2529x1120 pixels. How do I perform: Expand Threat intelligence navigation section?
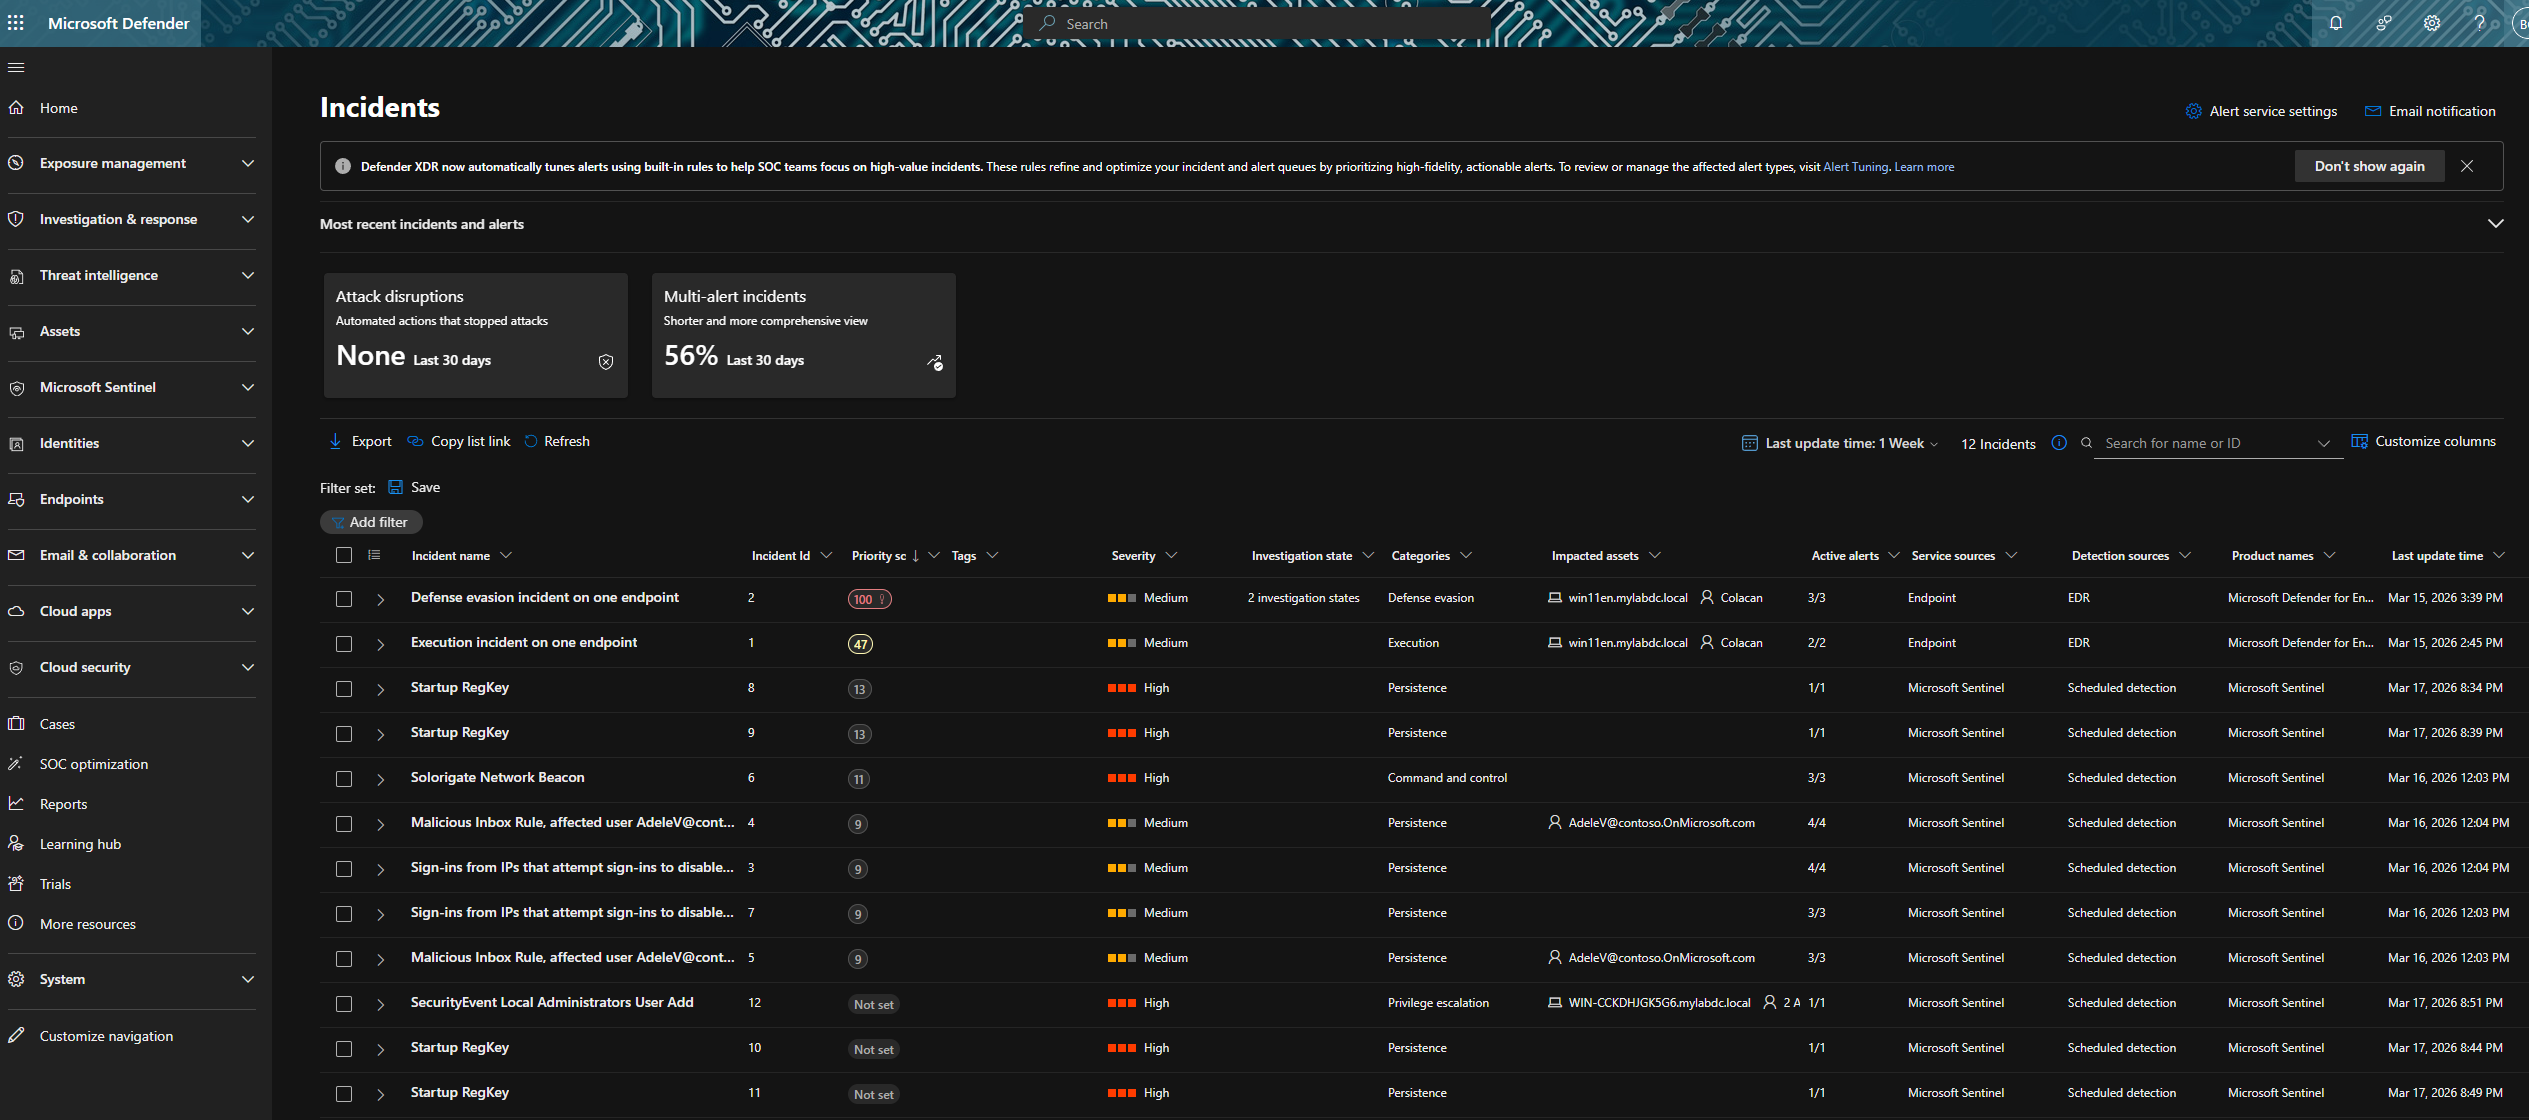click(x=130, y=275)
